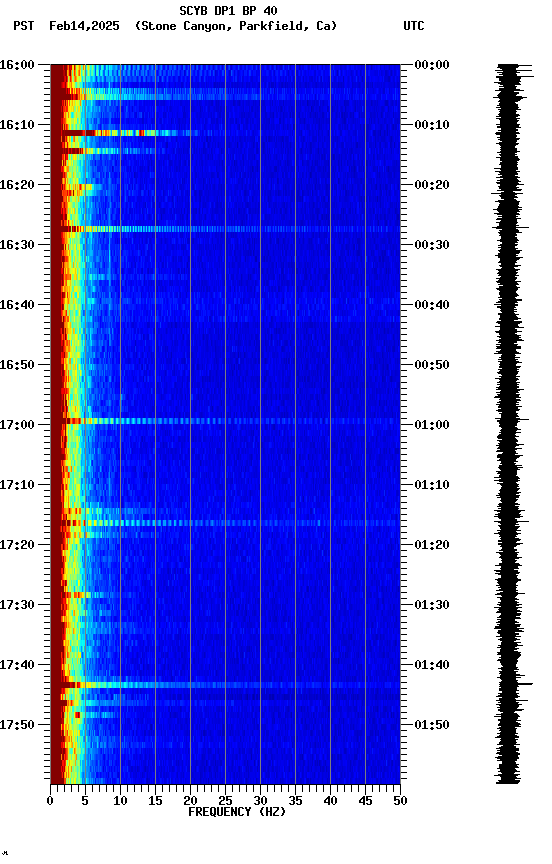Click the "16:20" PST time label
The image size is (552, 864).
point(17,185)
